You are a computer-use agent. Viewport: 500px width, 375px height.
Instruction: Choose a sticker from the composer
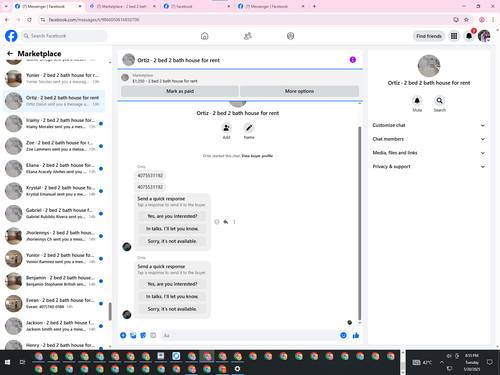143,335
